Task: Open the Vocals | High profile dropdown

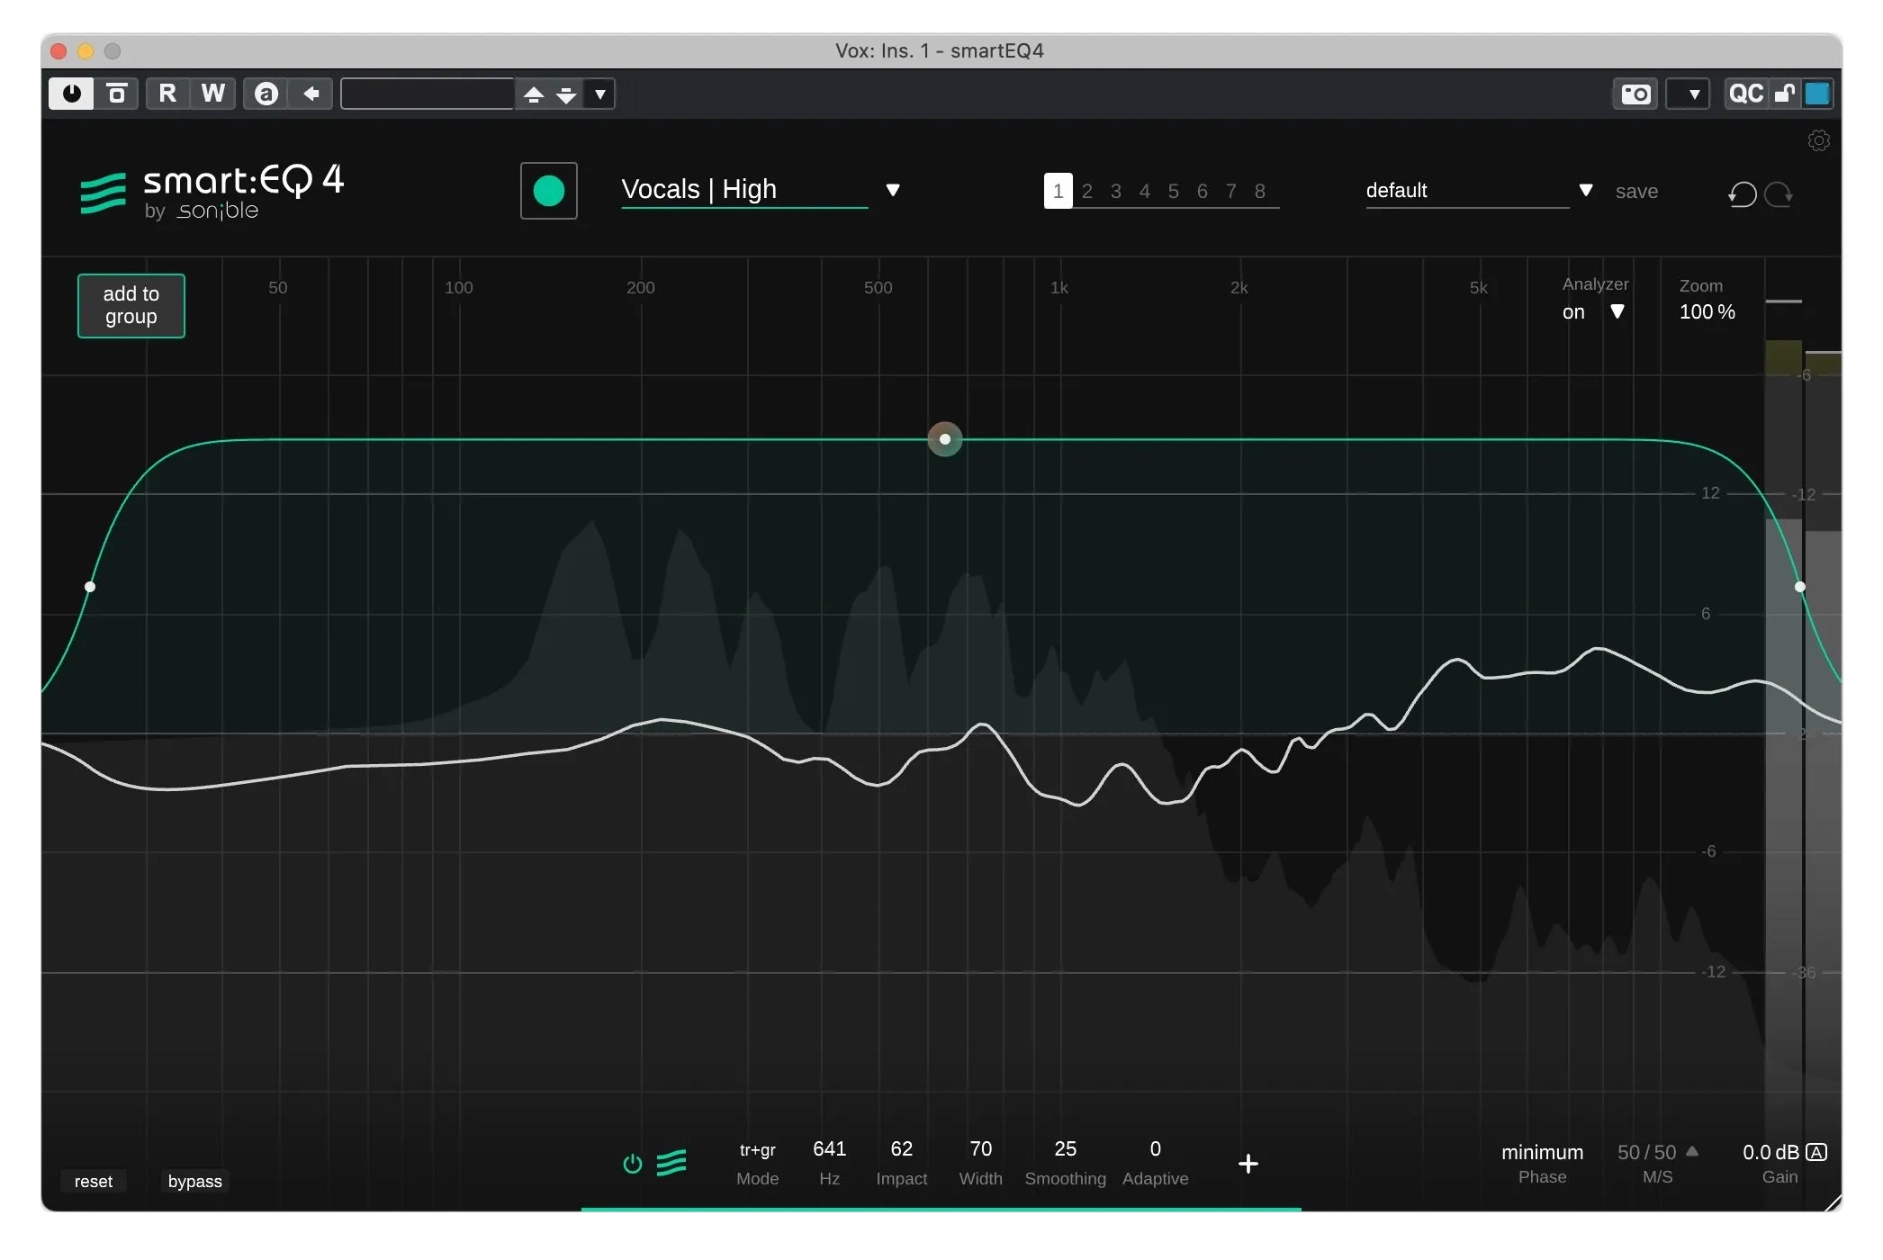Action: [893, 189]
